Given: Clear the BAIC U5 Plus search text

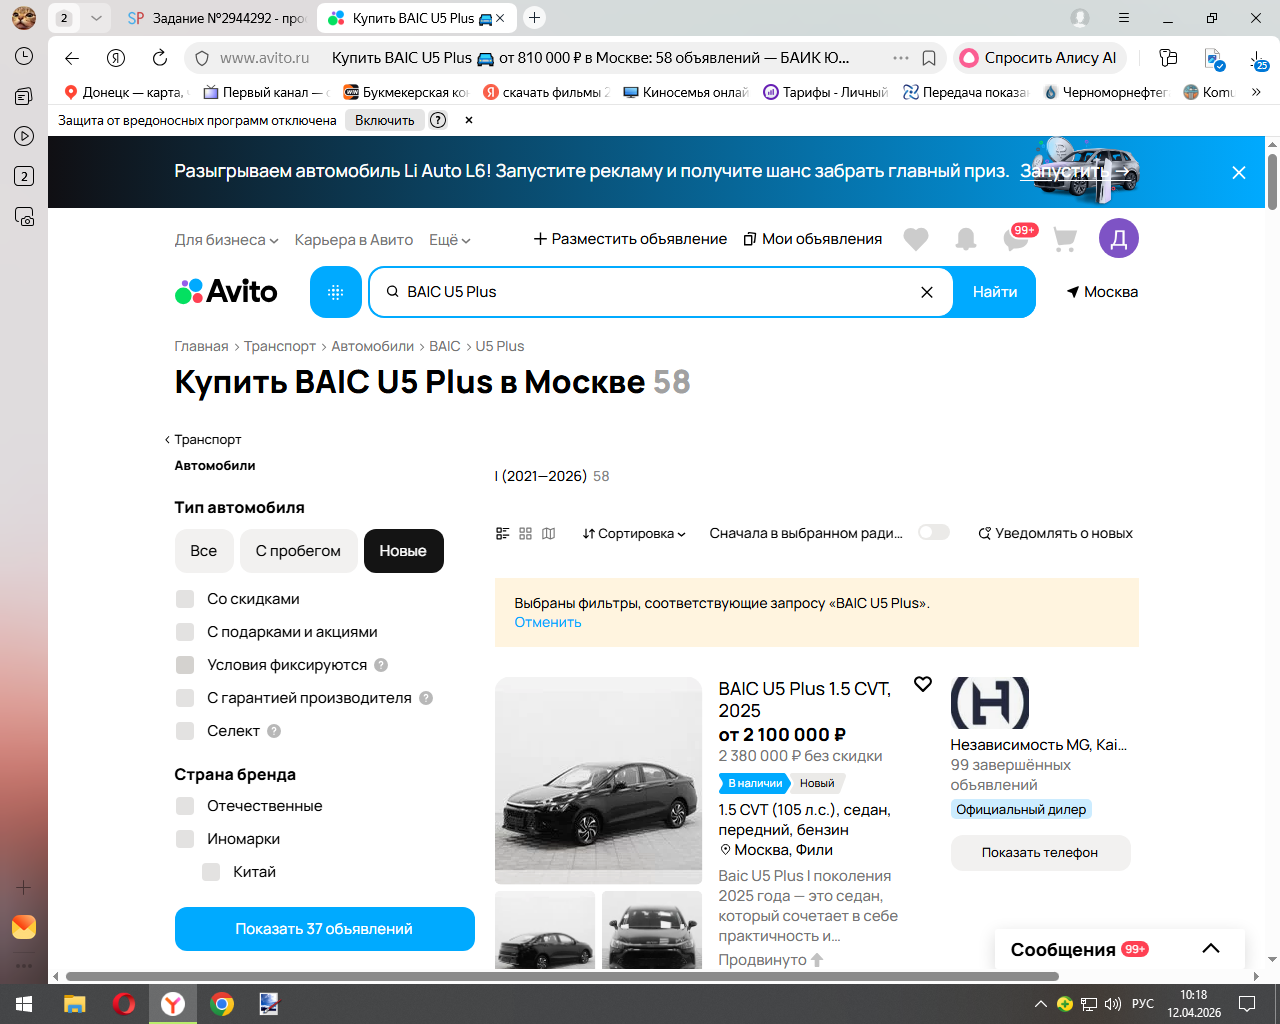Looking at the screenshot, I should (927, 292).
